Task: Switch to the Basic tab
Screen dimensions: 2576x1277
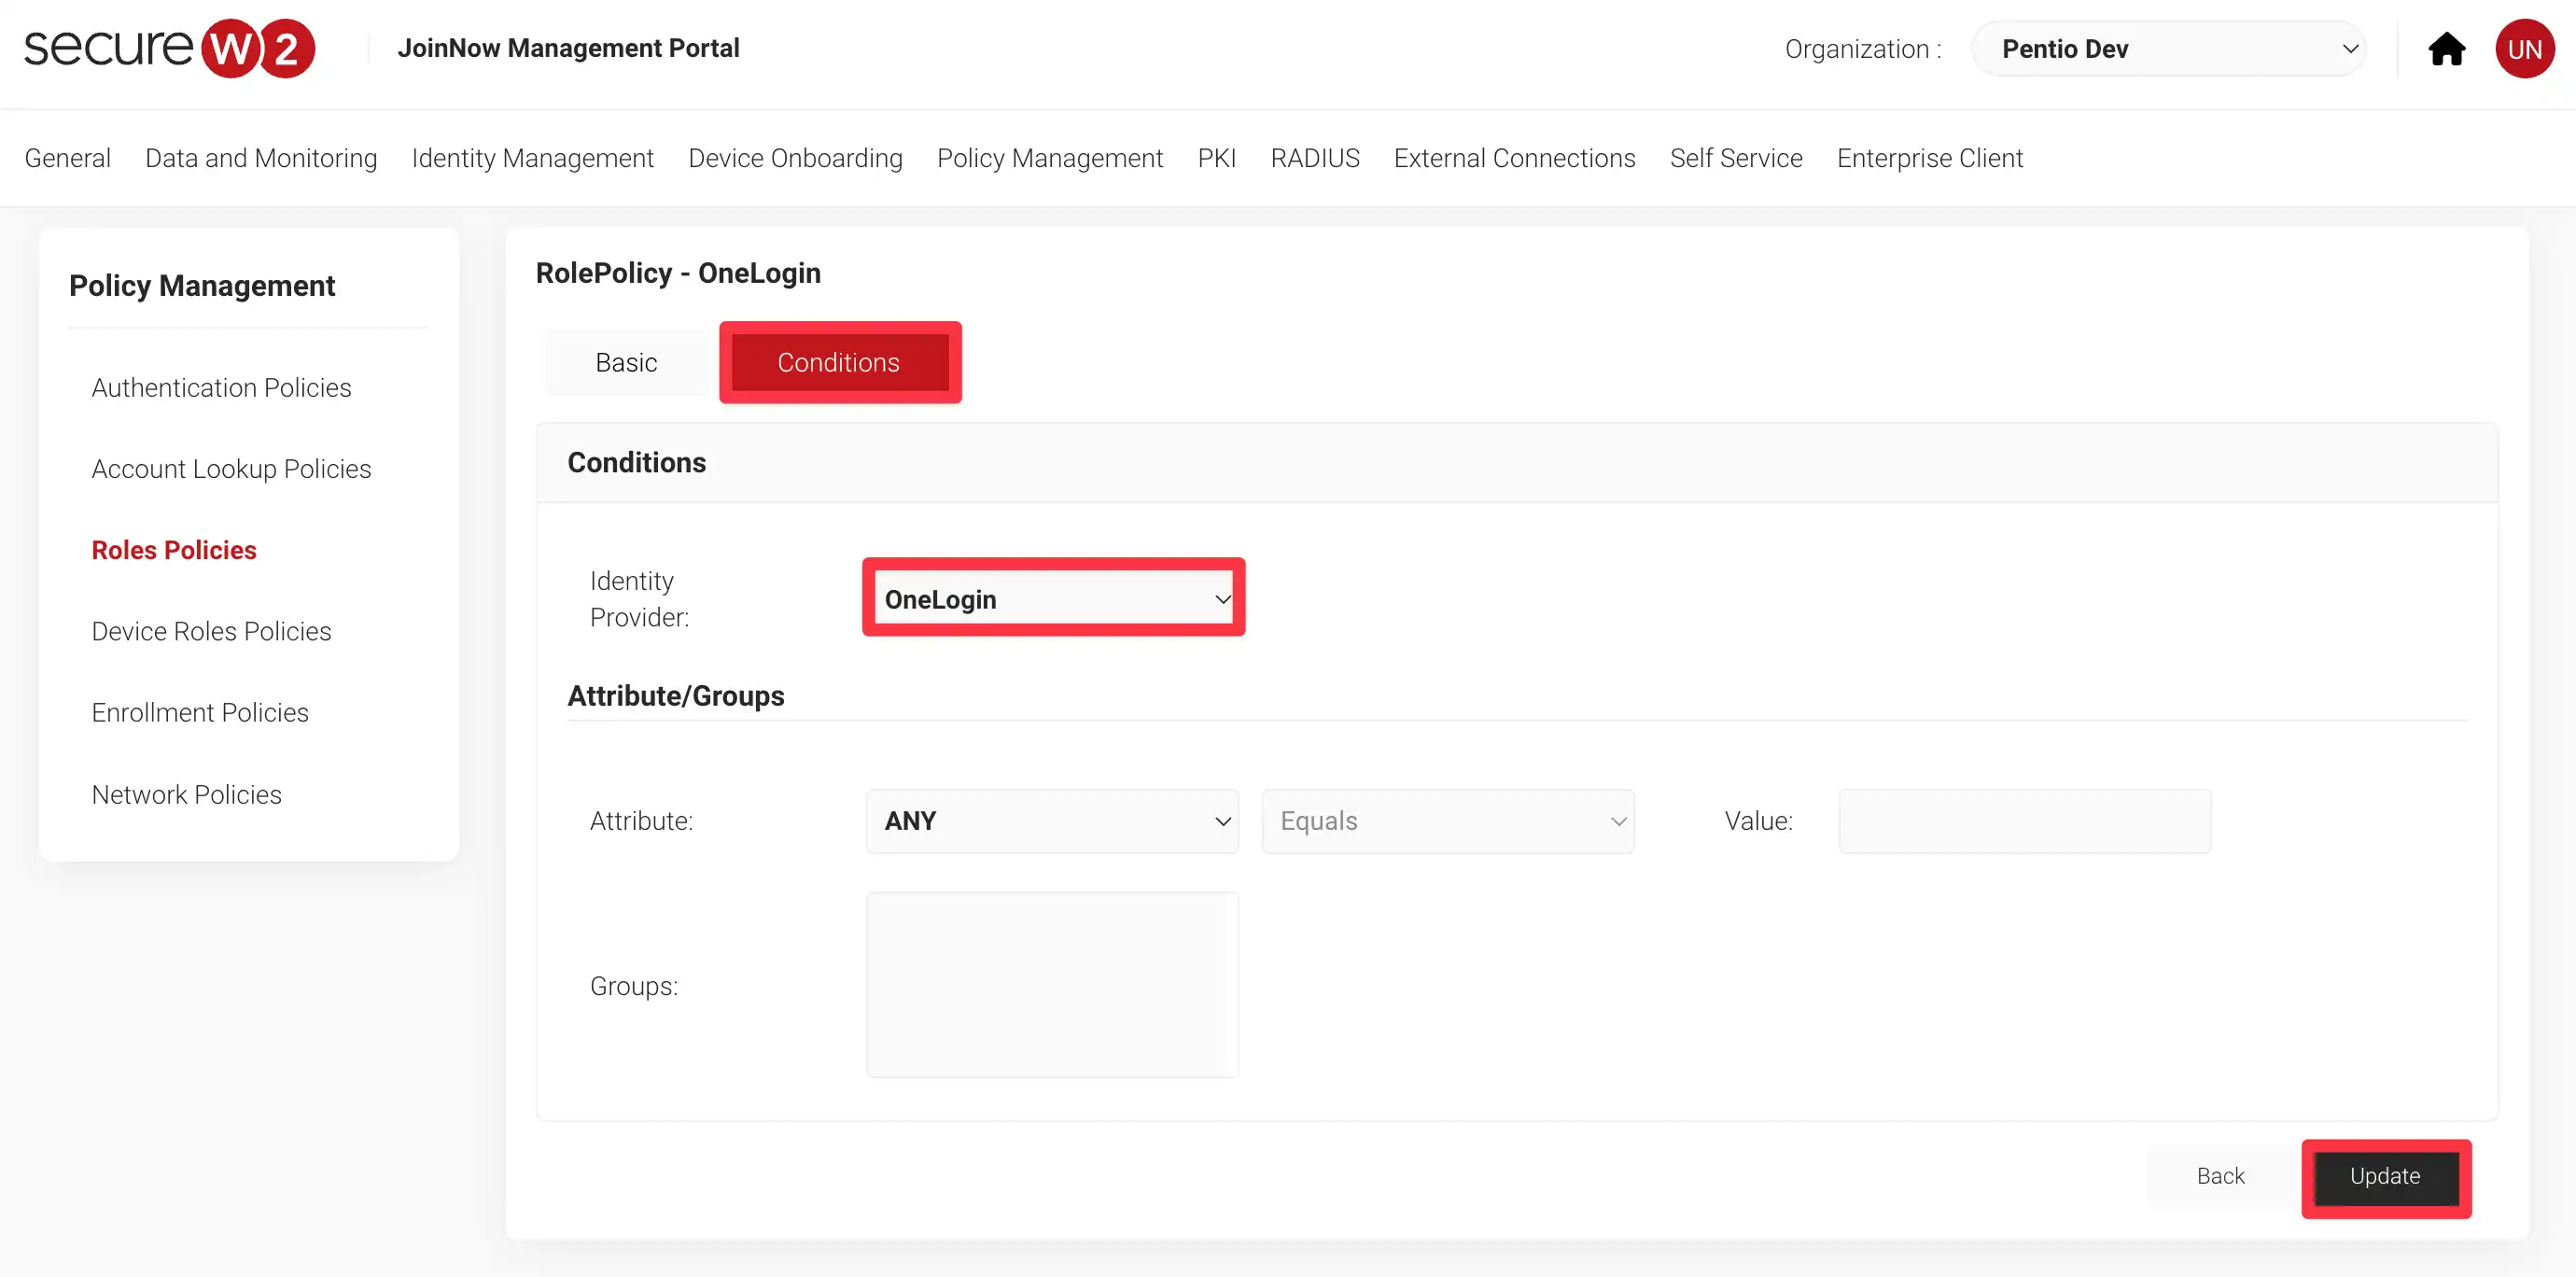Action: coord(626,362)
